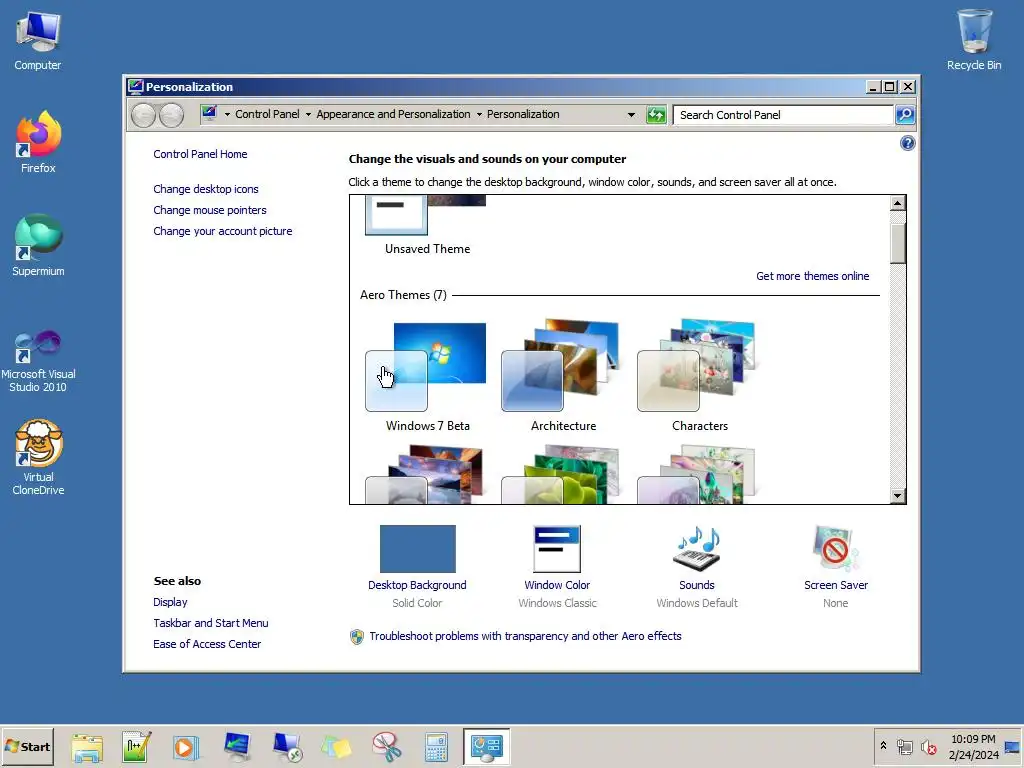Select the Architecture theme
Screen dimensions: 1024x768
(x=563, y=377)
